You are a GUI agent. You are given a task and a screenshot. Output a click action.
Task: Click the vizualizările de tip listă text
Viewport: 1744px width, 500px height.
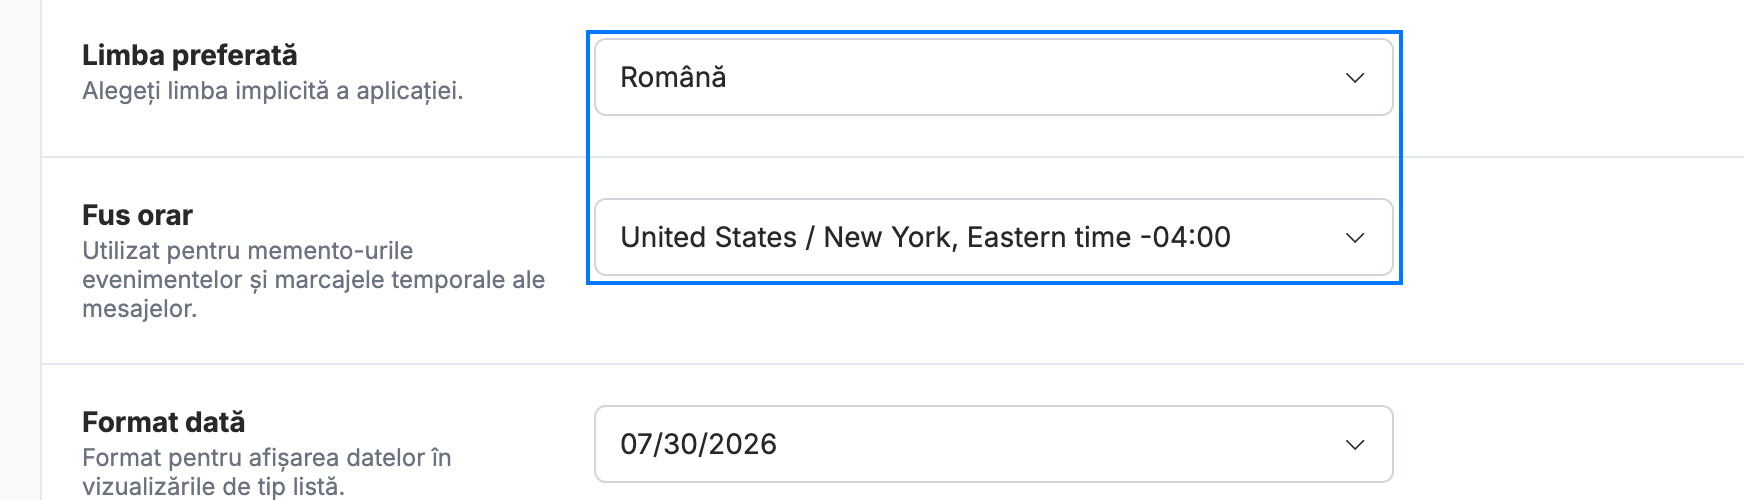213,487
